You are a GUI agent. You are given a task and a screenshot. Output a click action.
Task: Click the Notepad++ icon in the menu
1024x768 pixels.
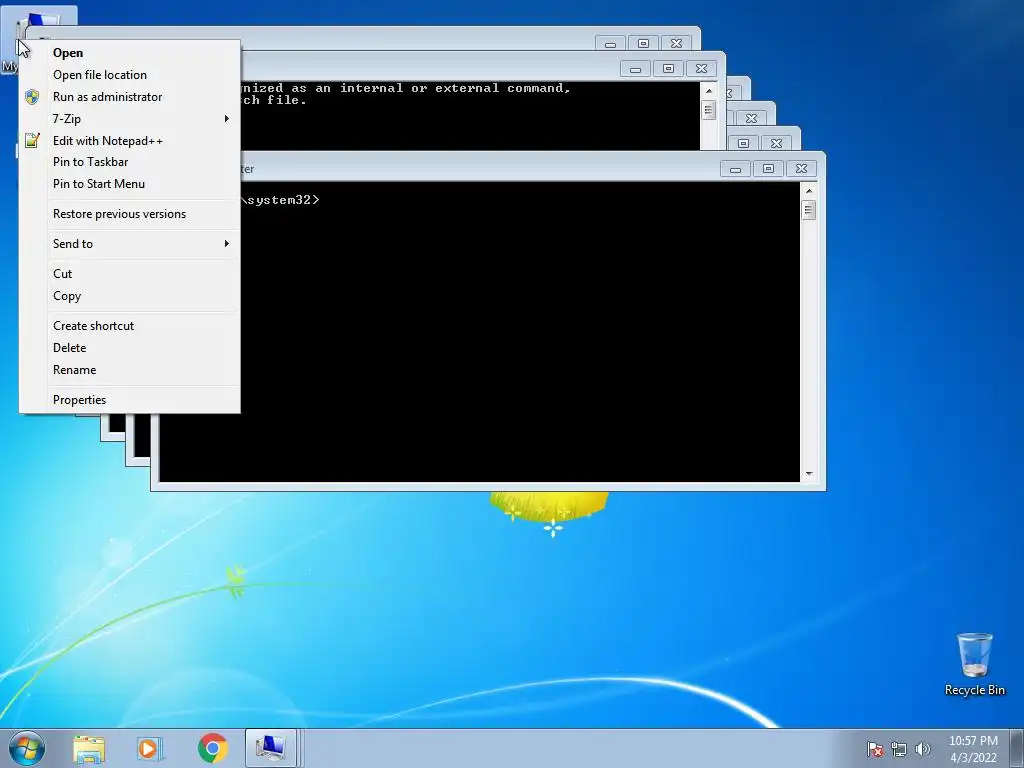coord(32,140)
